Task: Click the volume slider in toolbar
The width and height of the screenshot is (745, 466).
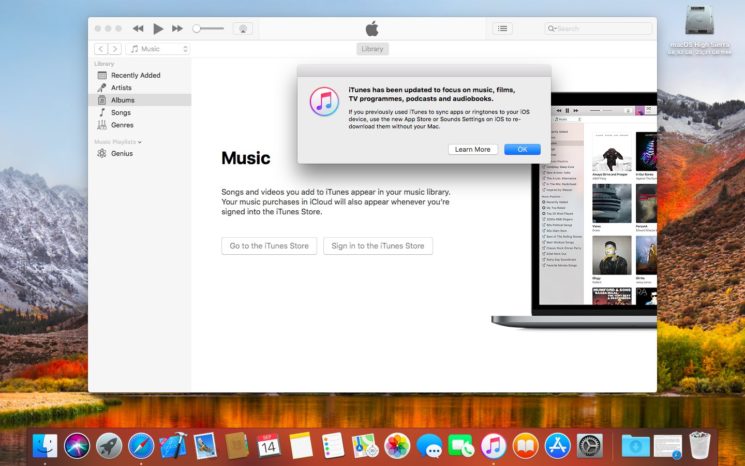Action: pyautogui.click(x=209, y=29)
